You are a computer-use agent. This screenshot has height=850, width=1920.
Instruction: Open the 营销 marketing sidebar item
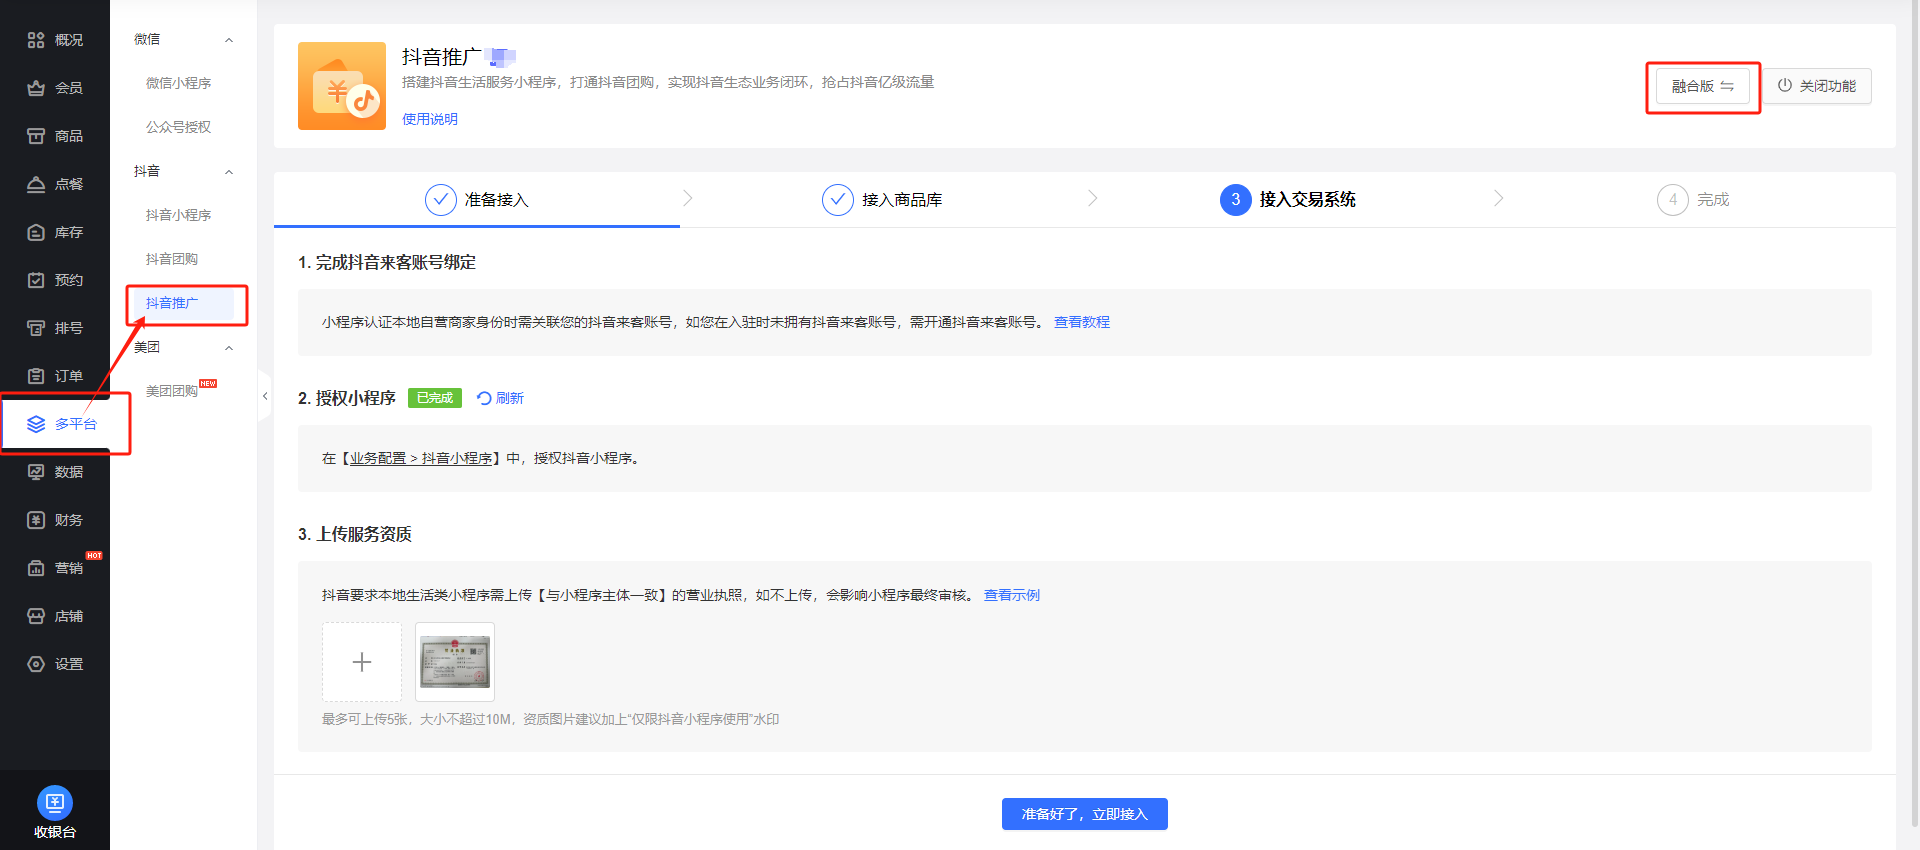pyautogui.click(x=55, y=568)
